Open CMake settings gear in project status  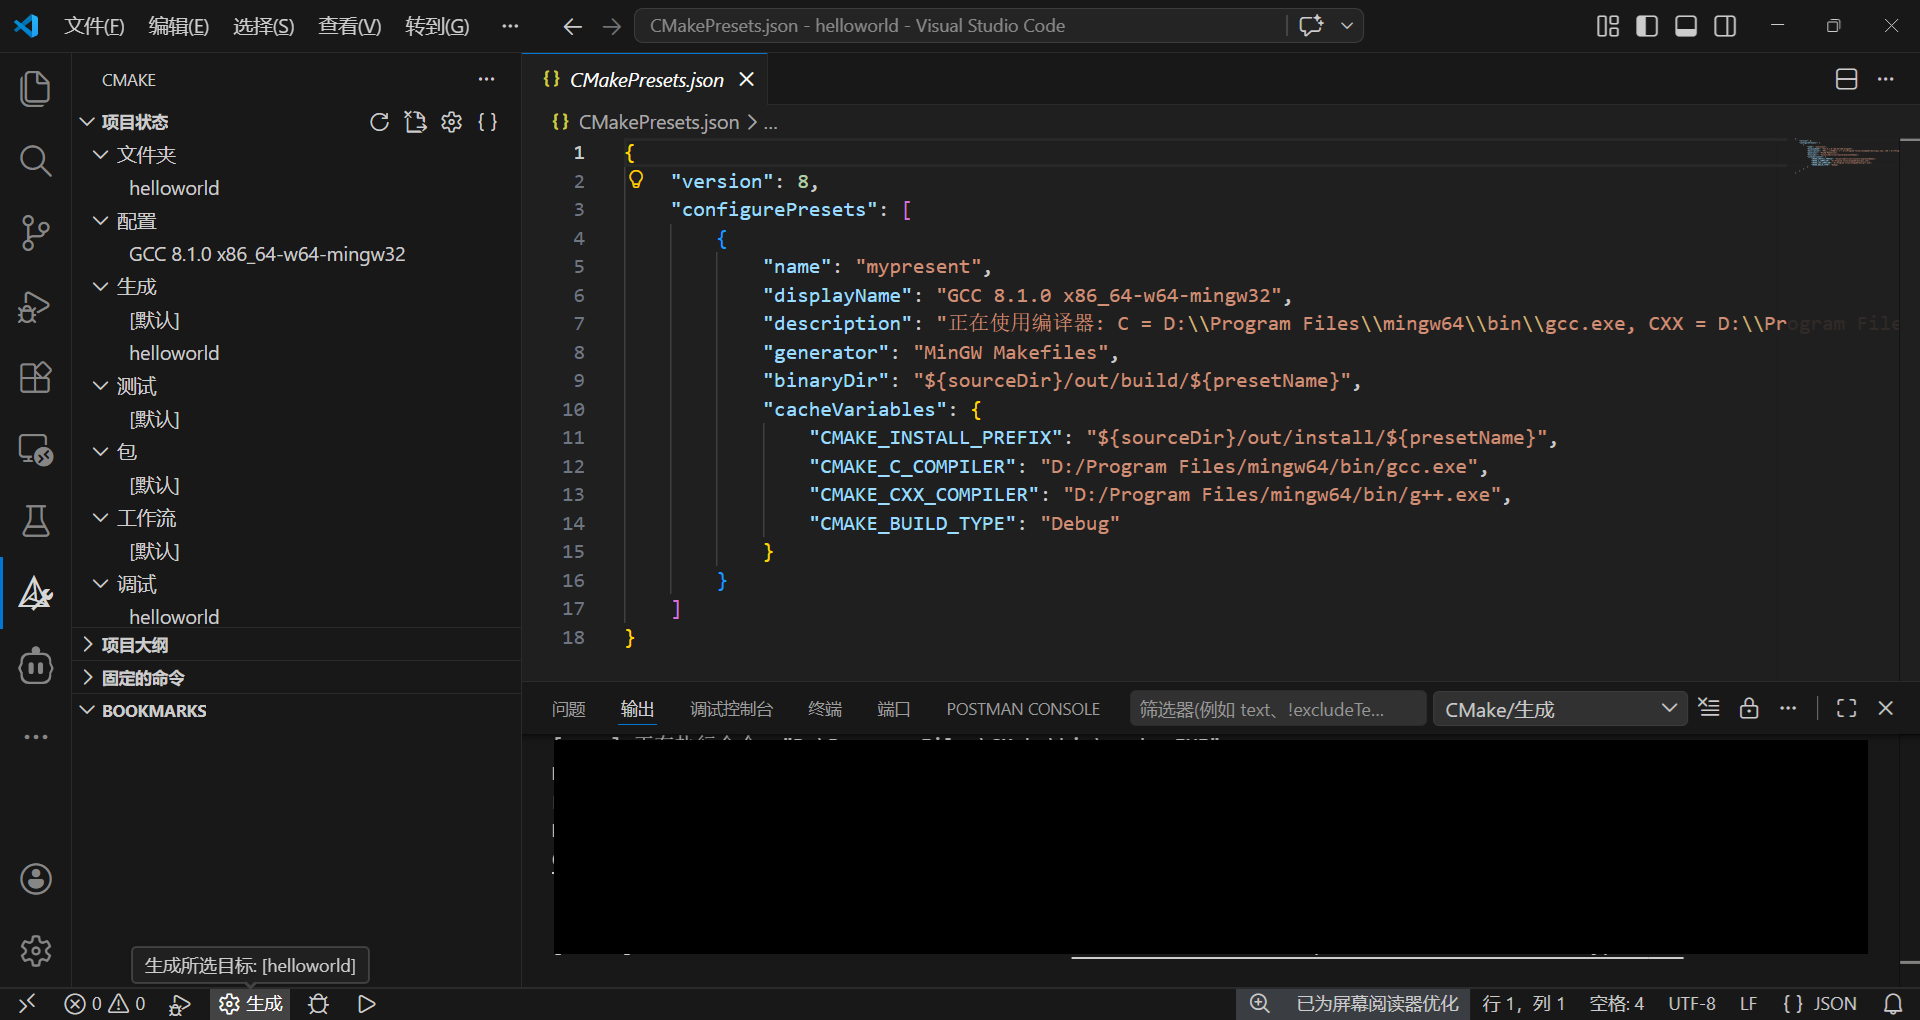(x=452, y=122)
